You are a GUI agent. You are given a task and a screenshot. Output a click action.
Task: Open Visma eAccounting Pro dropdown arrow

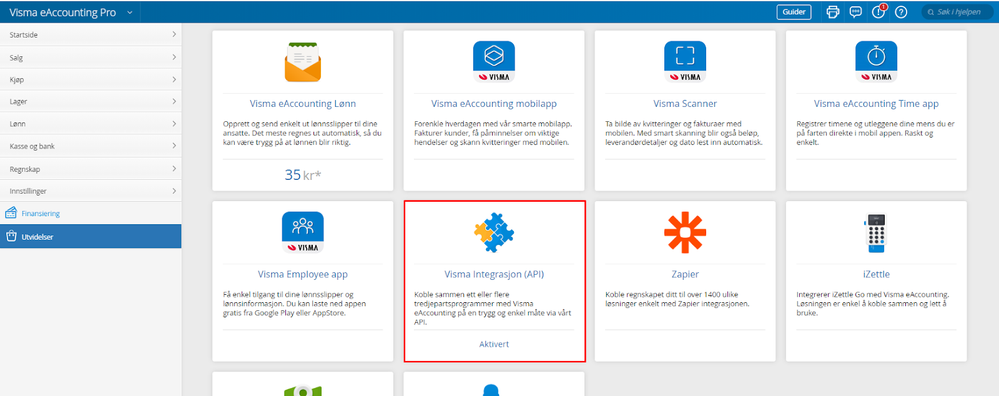[129, 12]
